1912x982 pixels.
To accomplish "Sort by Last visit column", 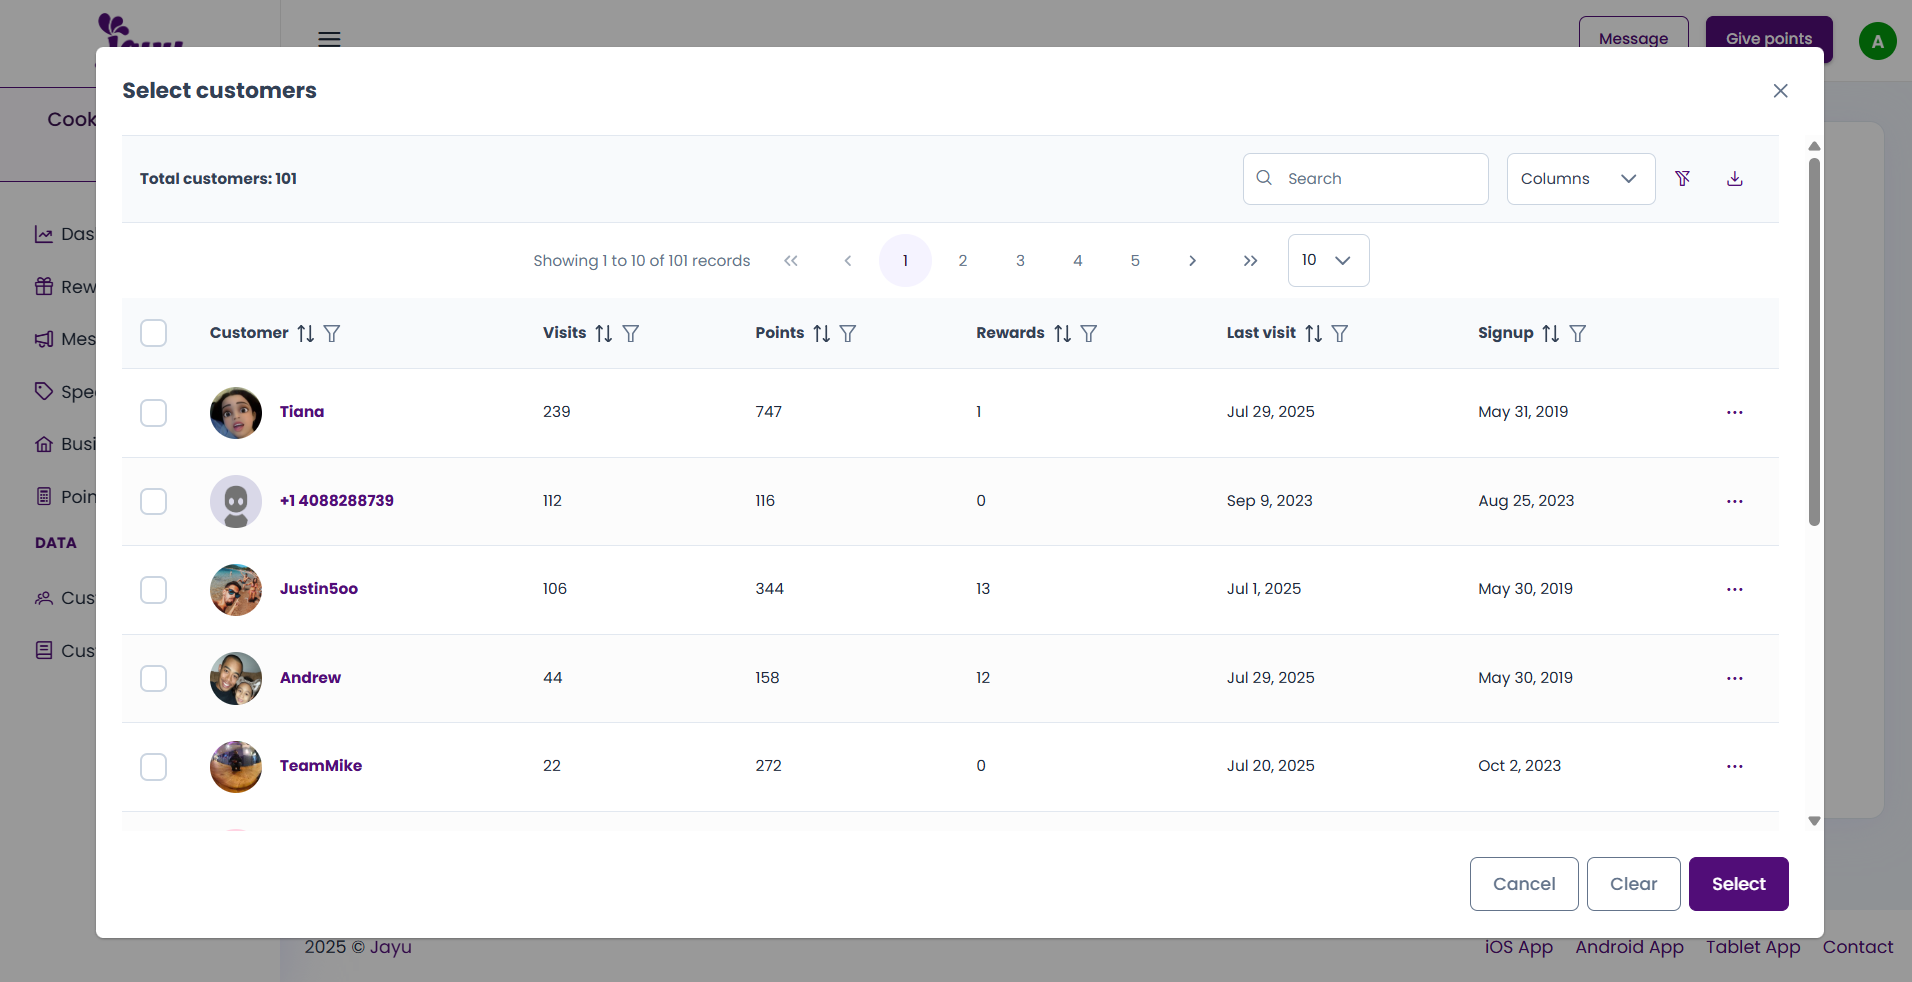I will [x=1313, y=333].
